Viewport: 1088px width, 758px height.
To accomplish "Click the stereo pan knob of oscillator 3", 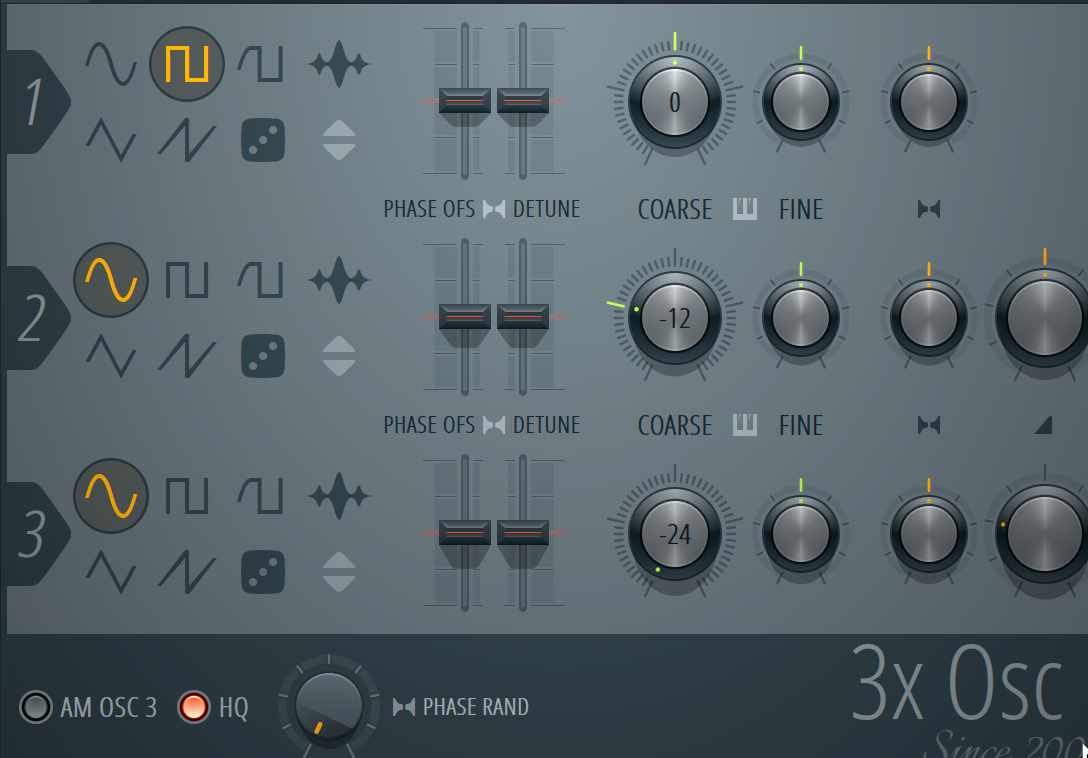I will [x=928, y=534].
